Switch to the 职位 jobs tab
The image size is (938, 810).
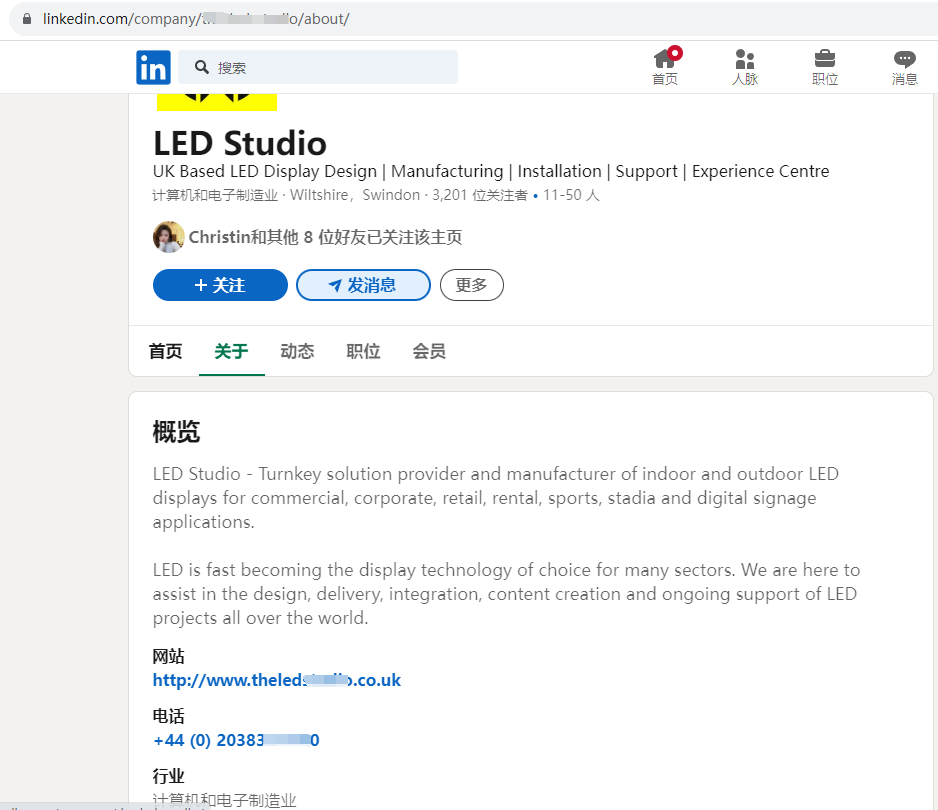pos(363,351)
